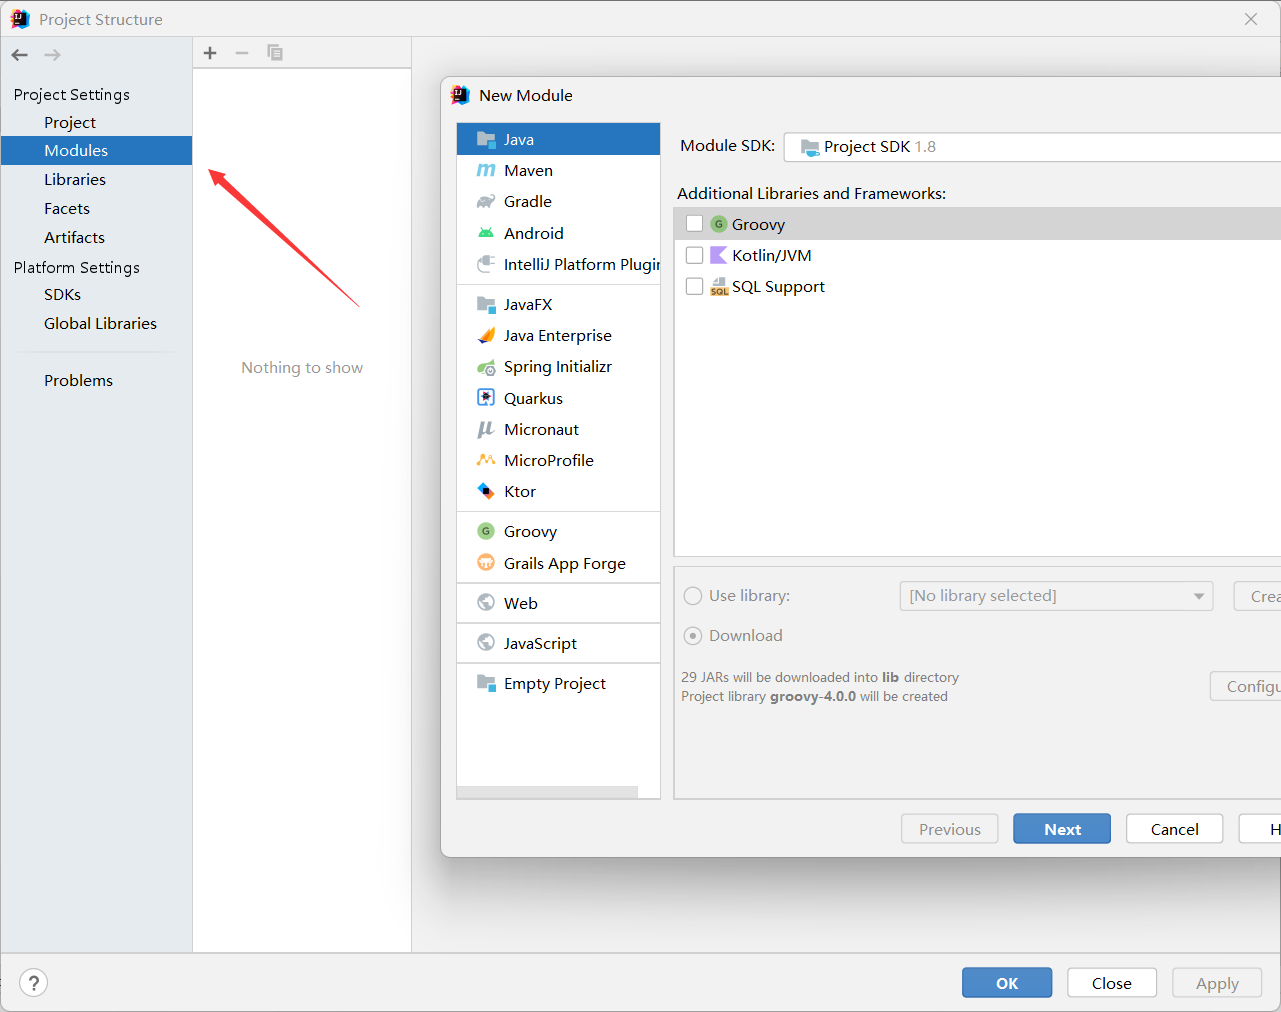Select Spring Initializr module type
Screen dimensions: 1281x1012
pos(558,366)
